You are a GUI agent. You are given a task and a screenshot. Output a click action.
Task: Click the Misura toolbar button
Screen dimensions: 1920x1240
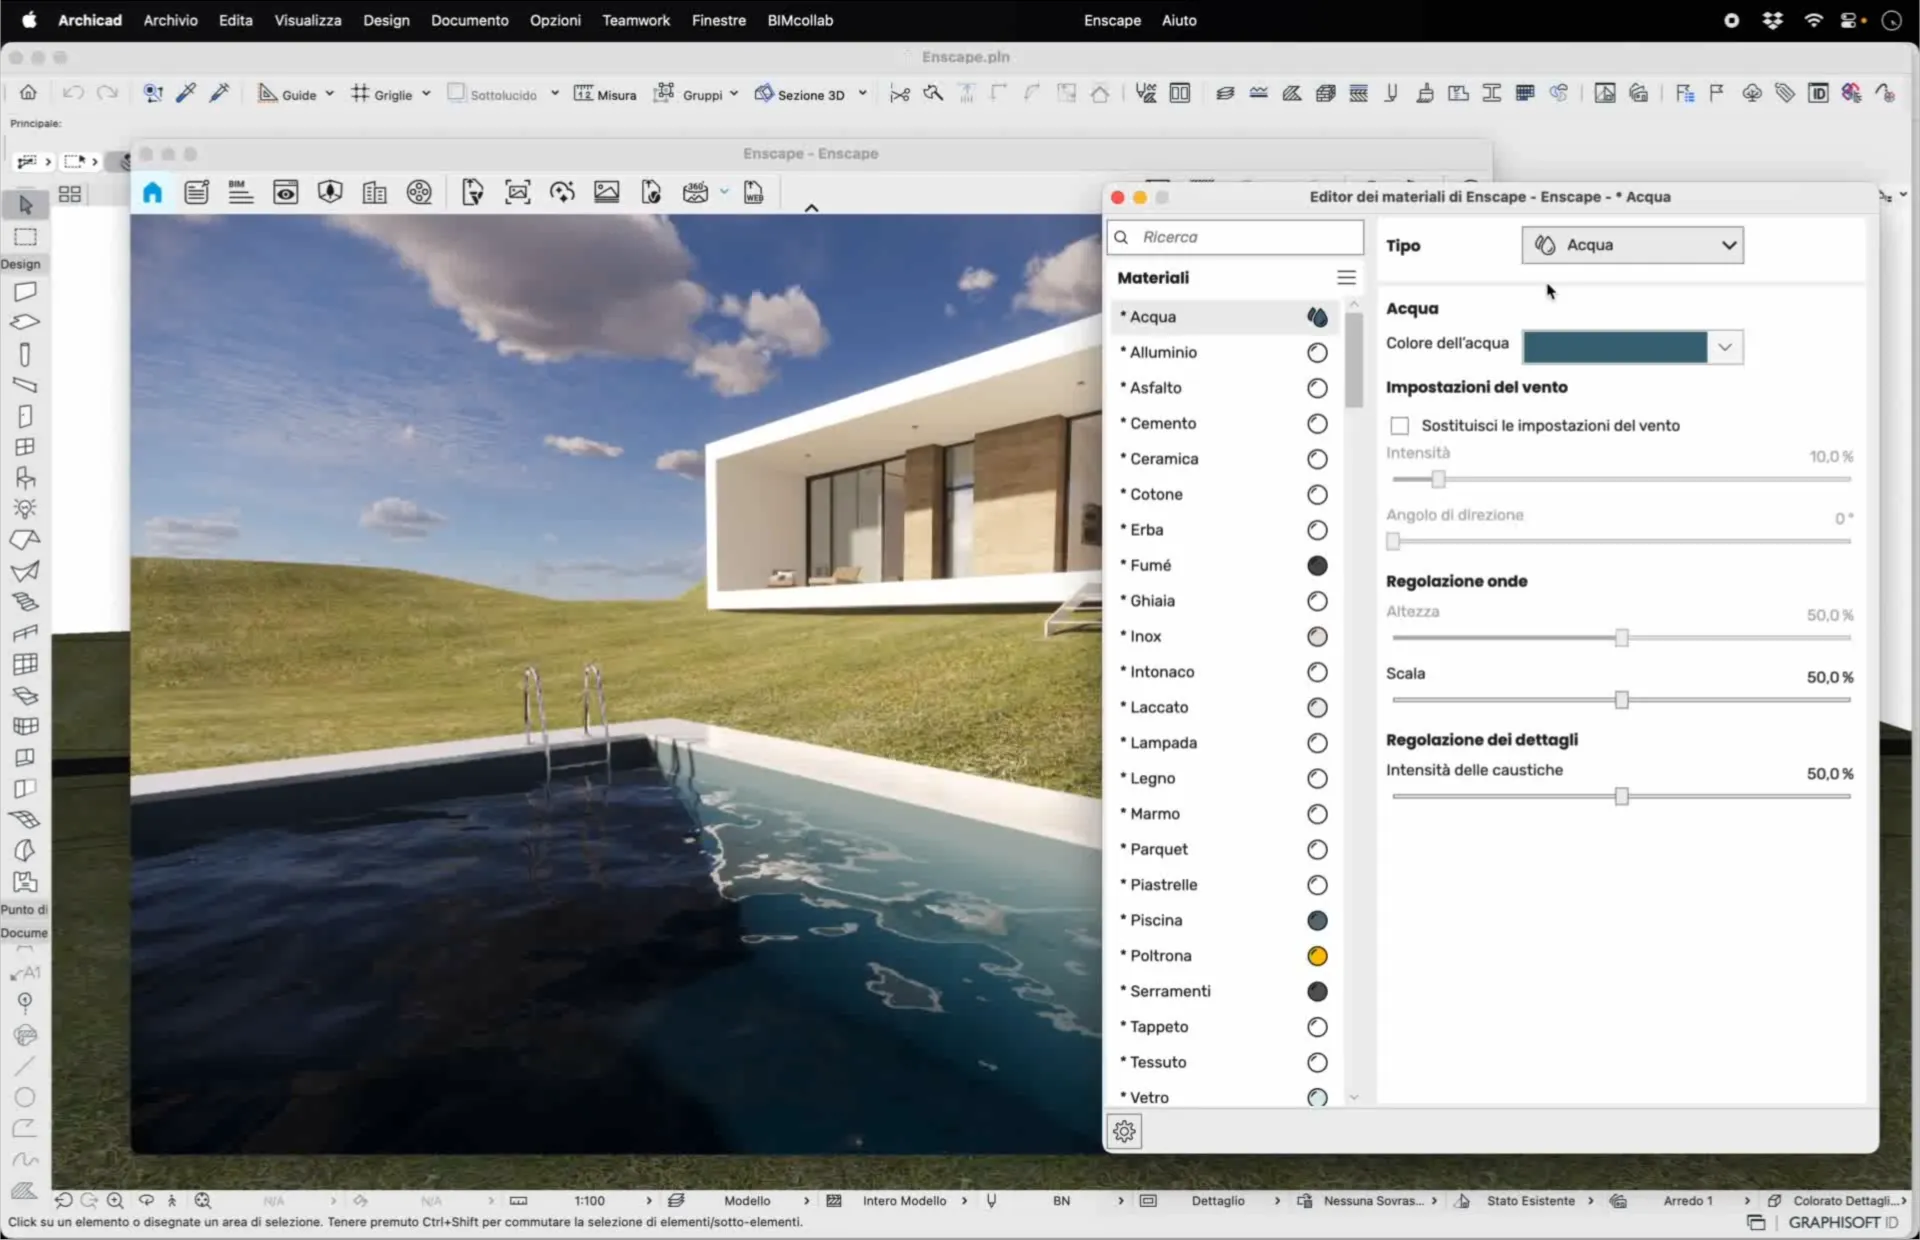605,94
